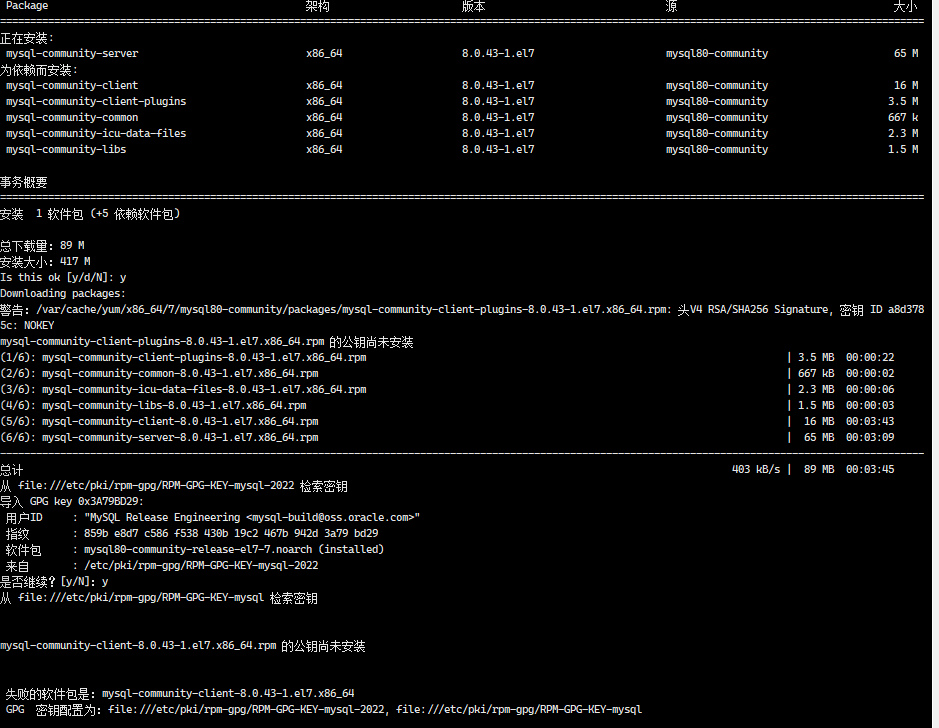939x728 pixels.
Task: Click the '总计' total label
Action: click(x=12, y=470)
